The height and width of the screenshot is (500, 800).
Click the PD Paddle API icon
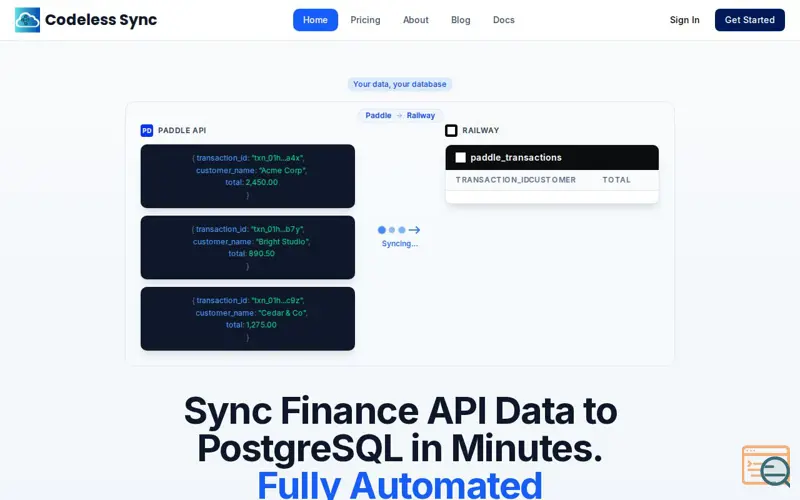[x=147, y=131]
